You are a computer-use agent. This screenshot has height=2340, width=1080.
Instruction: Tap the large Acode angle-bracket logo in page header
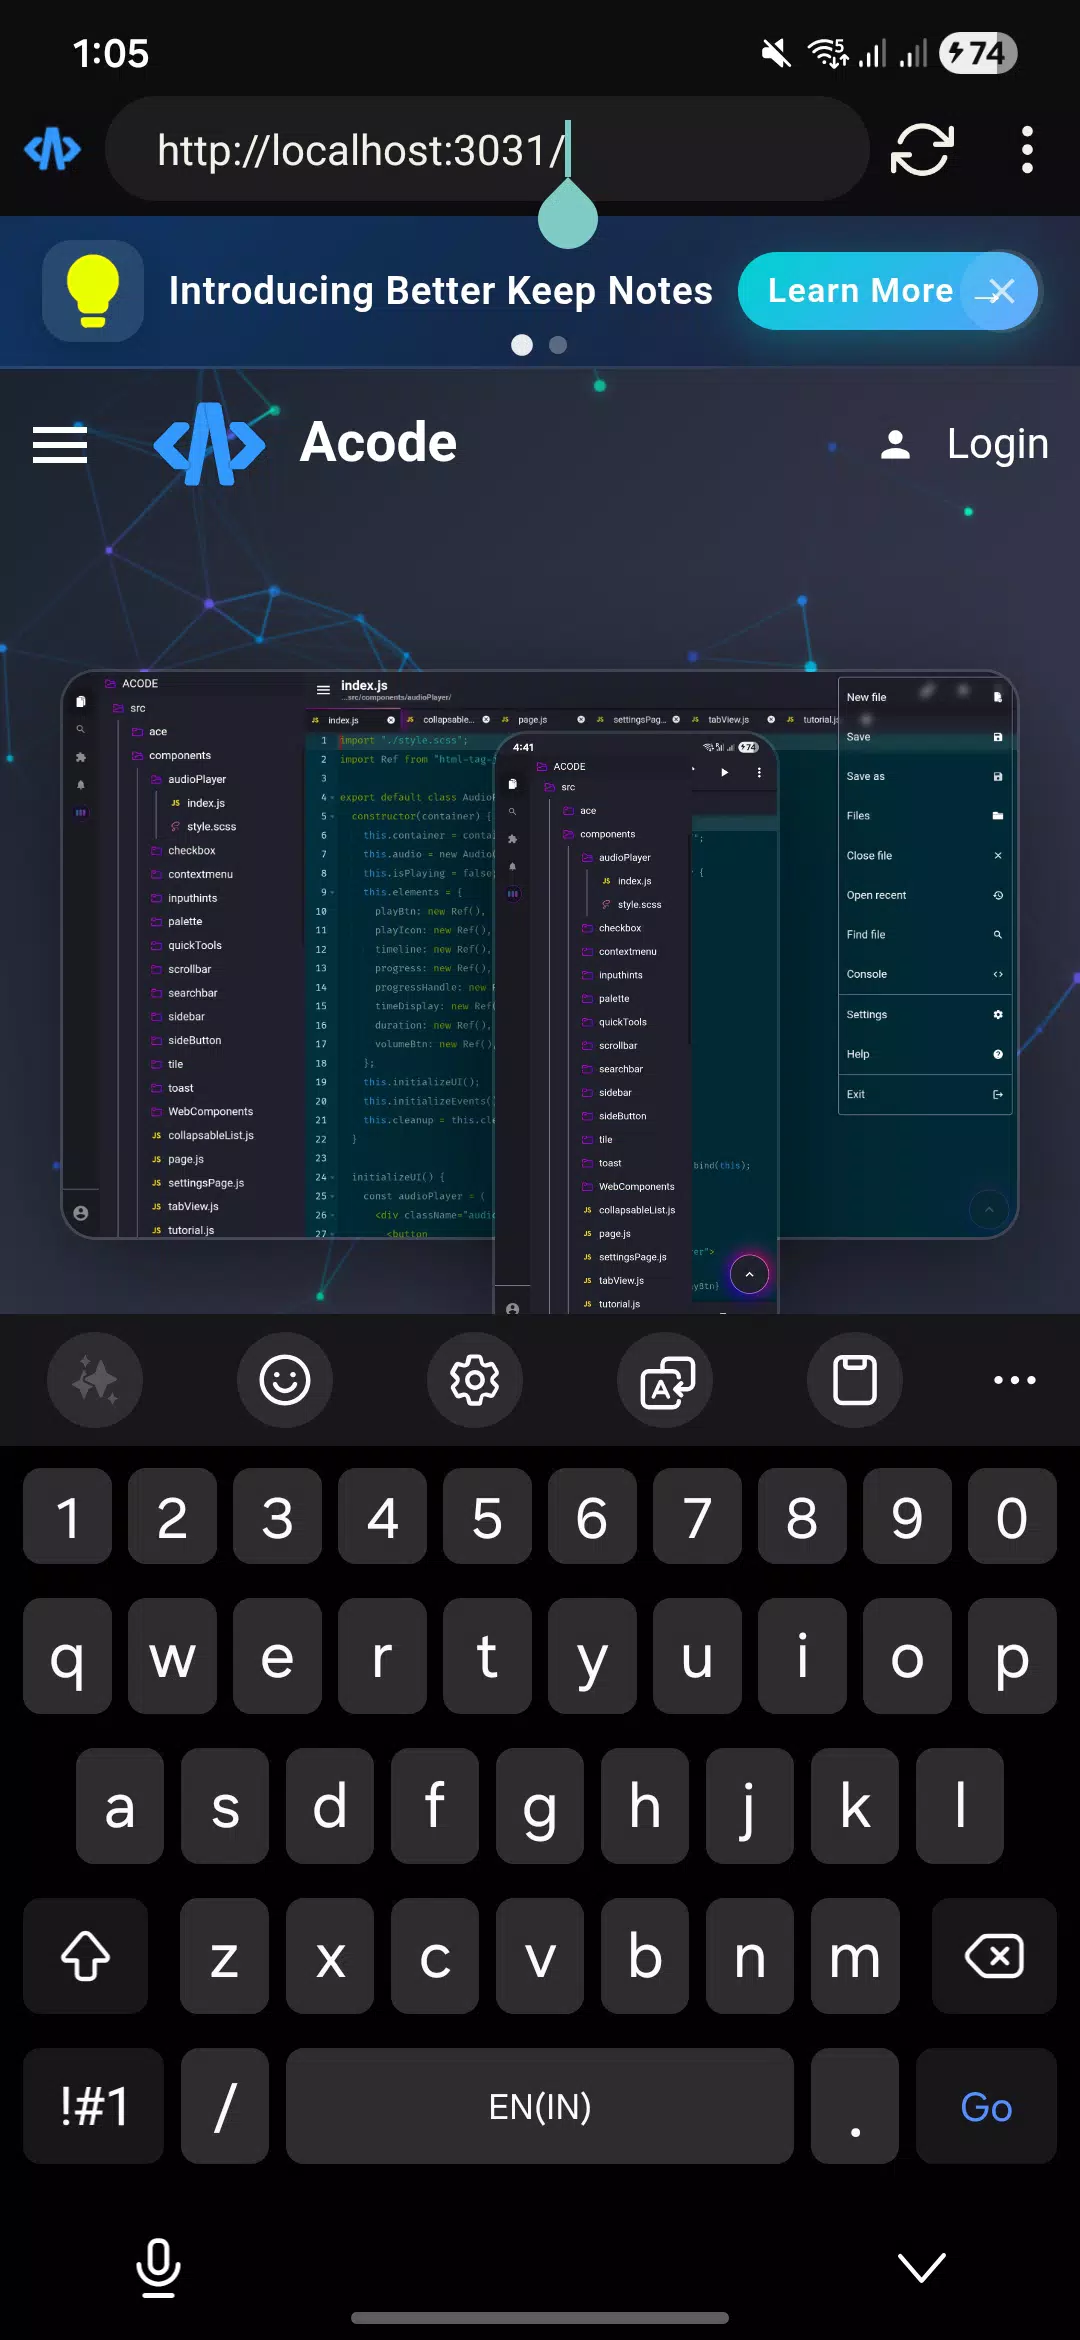click(210, 444)
